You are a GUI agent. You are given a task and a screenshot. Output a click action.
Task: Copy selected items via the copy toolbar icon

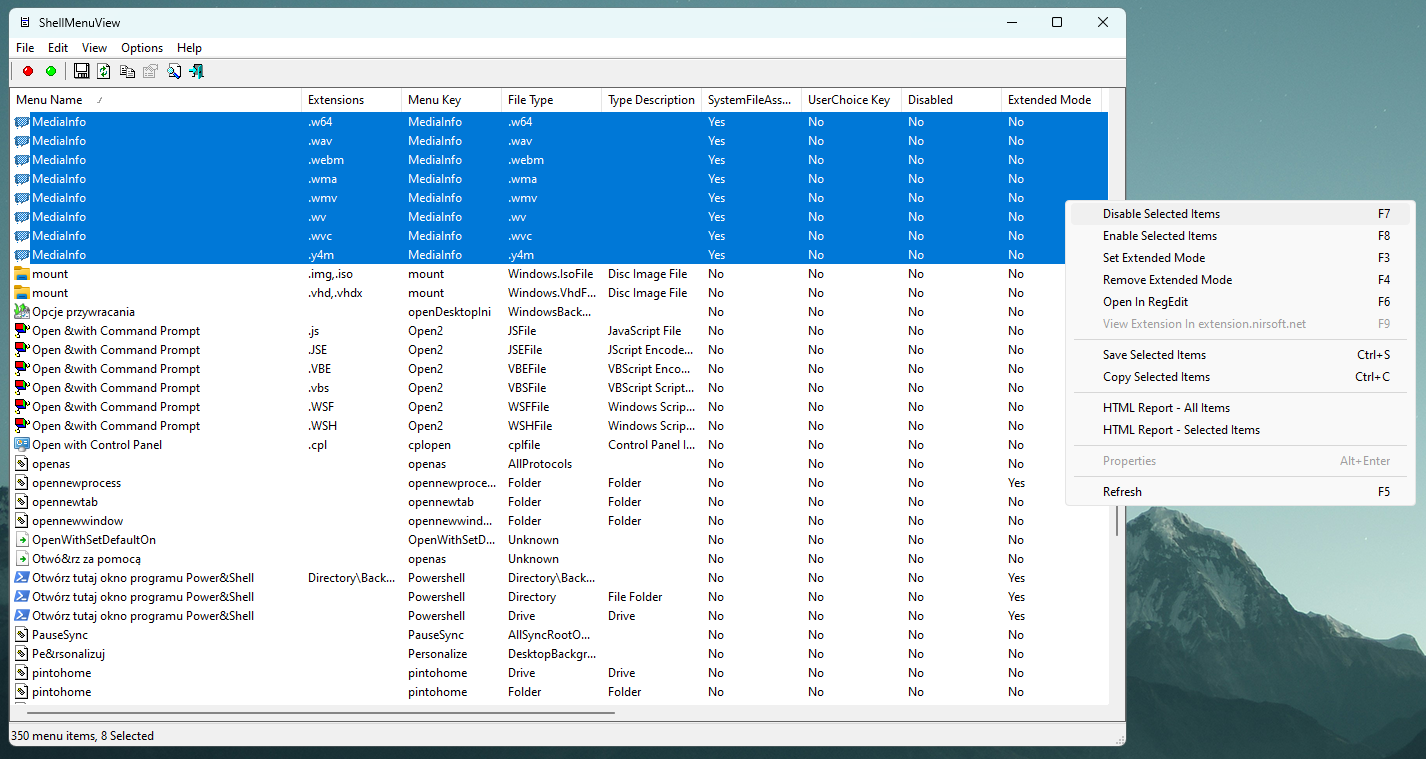[127, 71]
